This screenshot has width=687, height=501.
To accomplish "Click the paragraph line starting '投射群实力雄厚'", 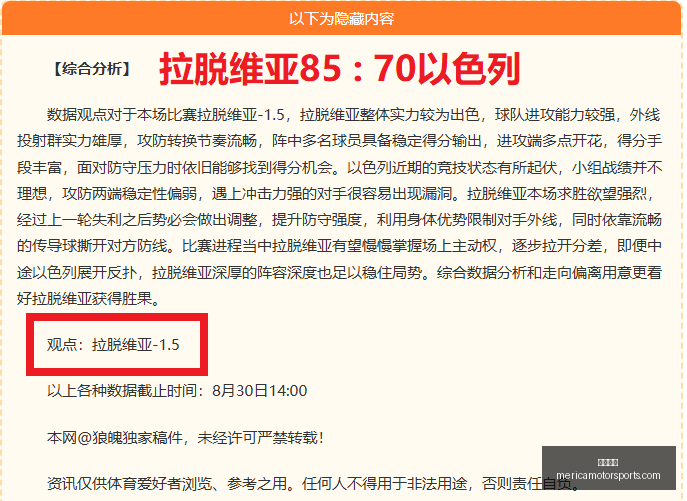I will 339,141.
